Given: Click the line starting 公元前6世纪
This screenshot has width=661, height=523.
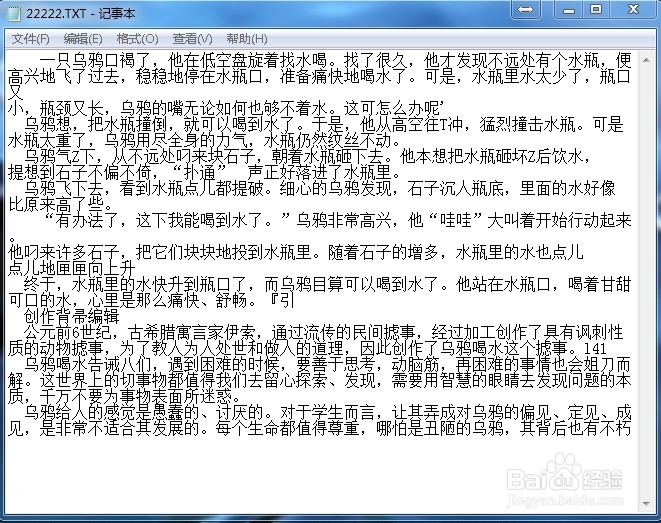Looking at the screenshot, I should click(x=324, y=333).
